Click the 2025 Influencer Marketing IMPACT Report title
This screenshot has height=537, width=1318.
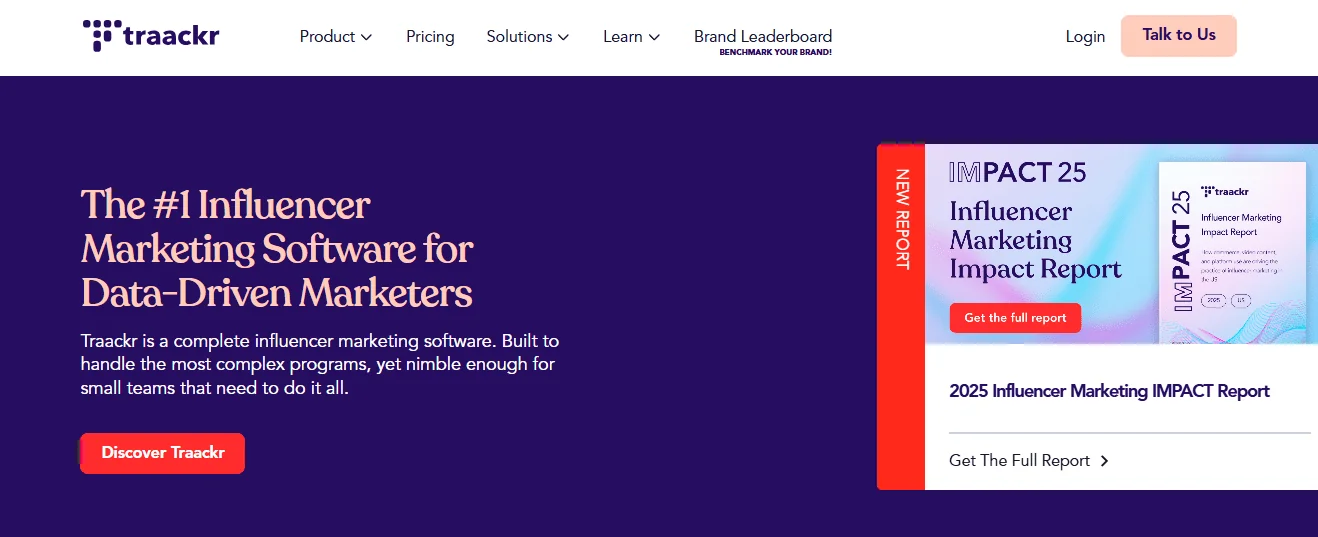click(1109, 391)
